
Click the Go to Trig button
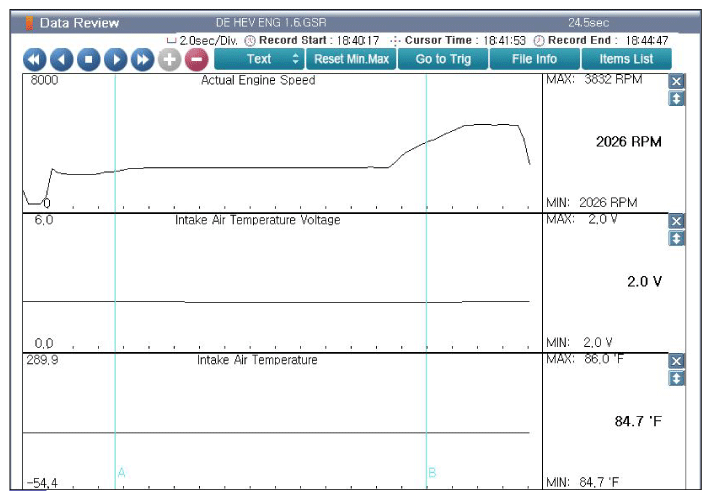pyautogui.click(x=443, y=59)
